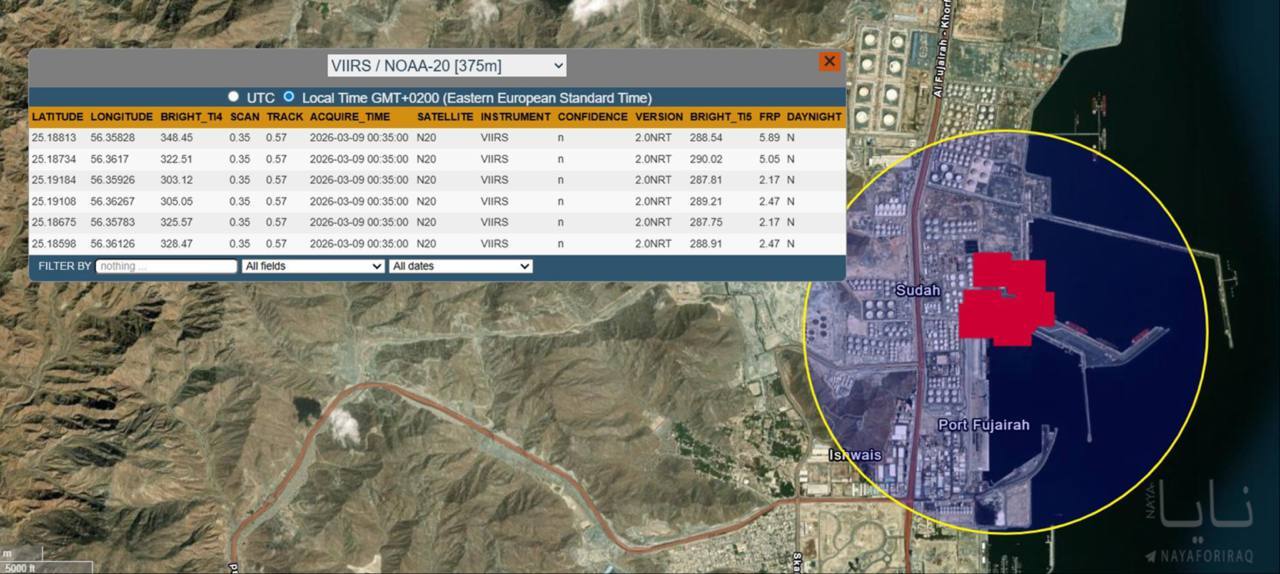Sort table by CONFIDENCE column header

tap(590, 117)
